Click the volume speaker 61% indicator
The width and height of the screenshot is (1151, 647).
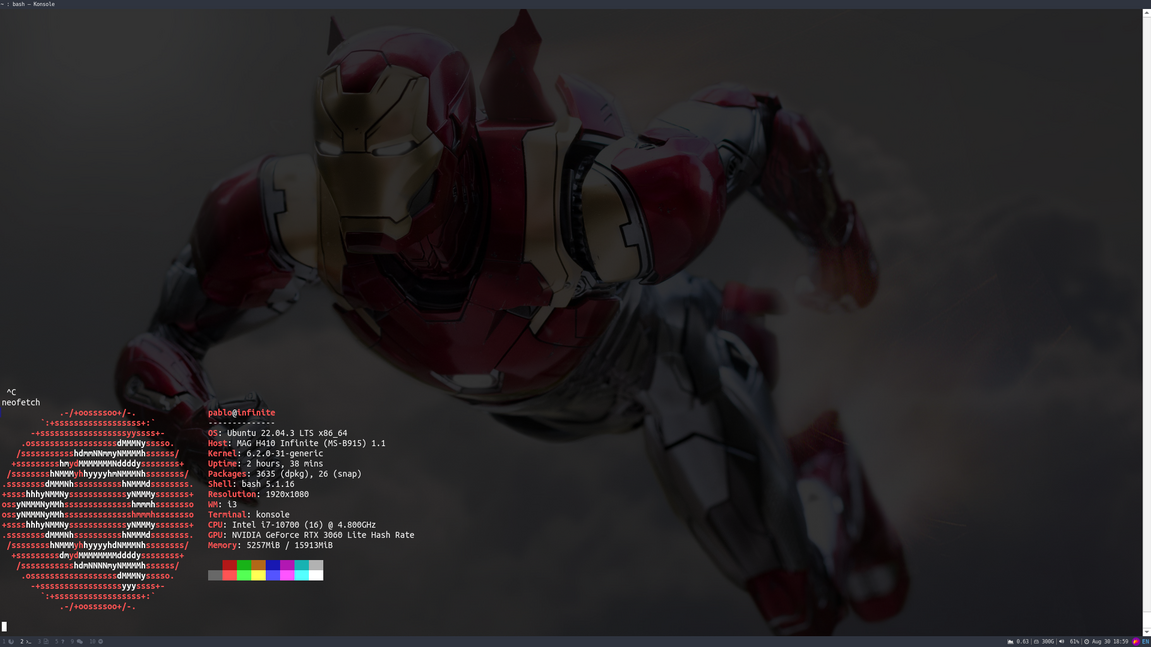tap(1069, 641)
